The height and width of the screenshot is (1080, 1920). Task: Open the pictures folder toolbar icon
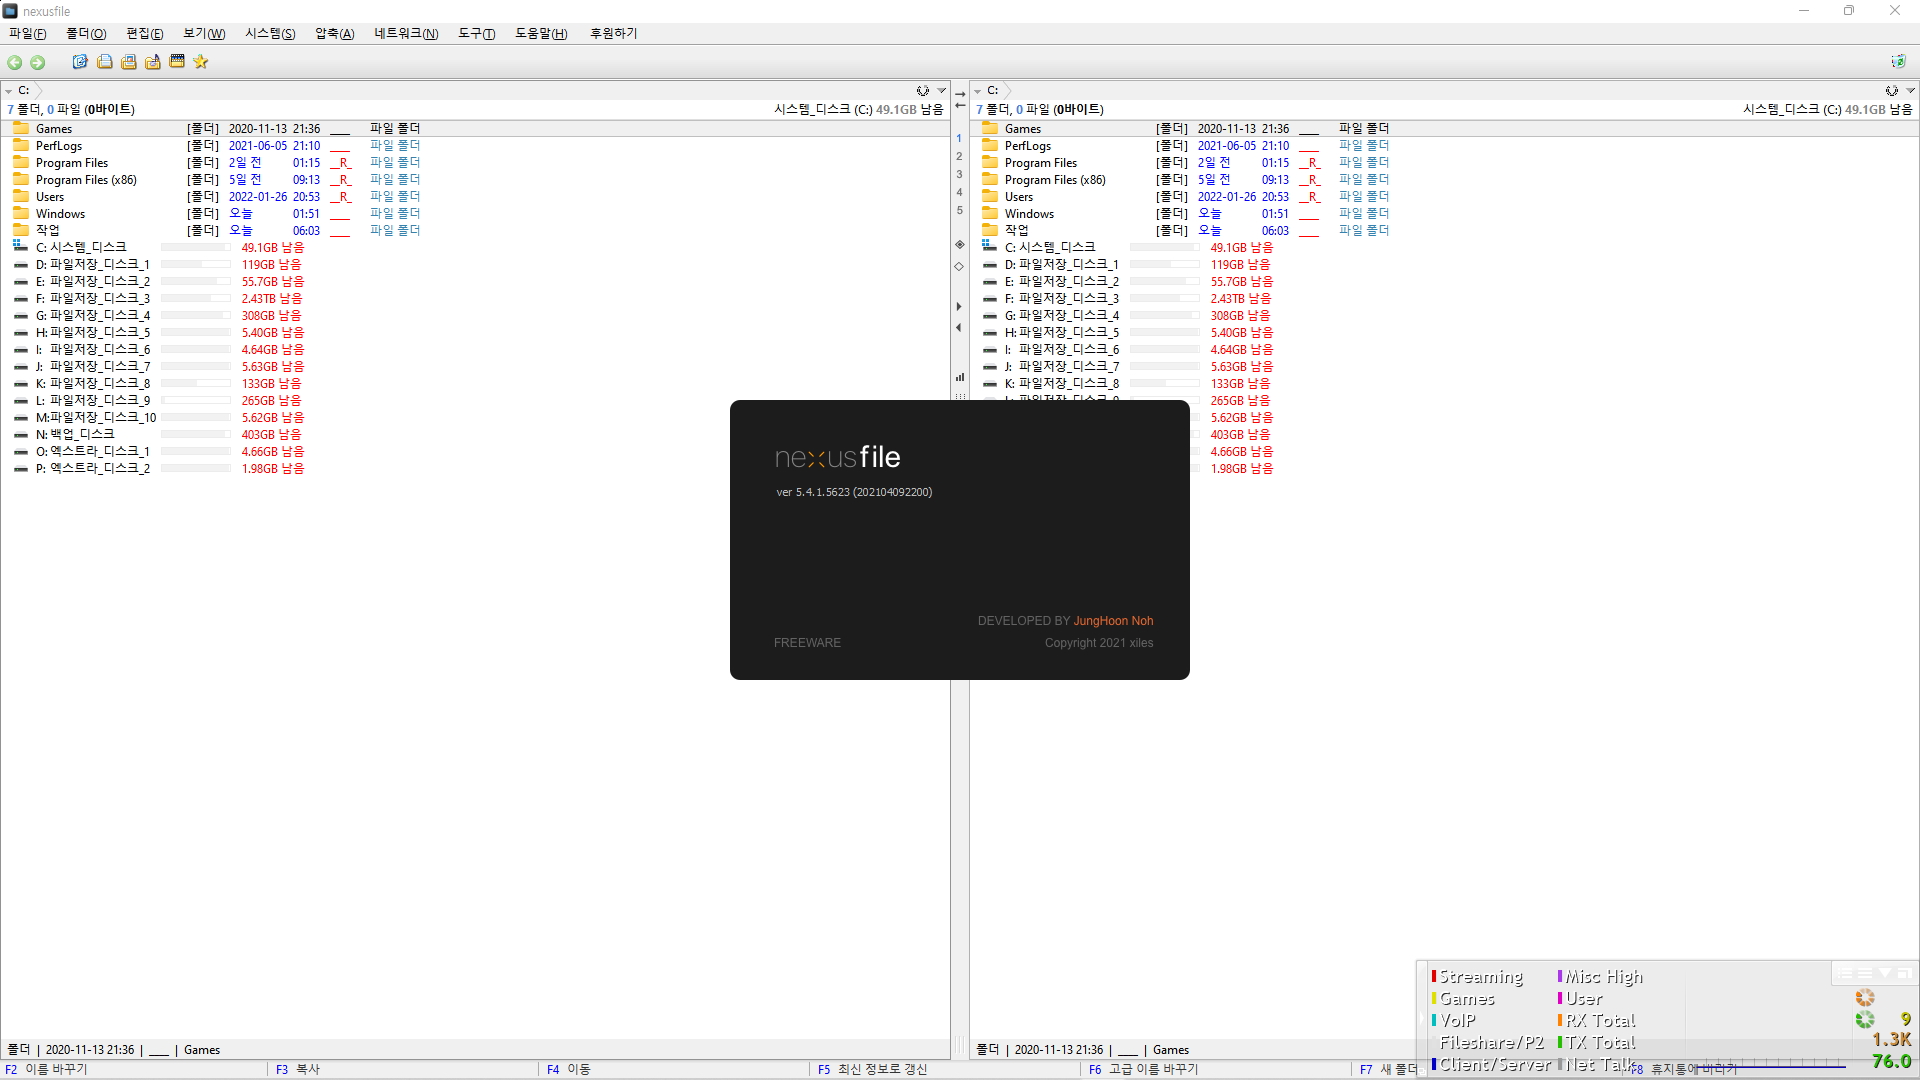point(129,62)
